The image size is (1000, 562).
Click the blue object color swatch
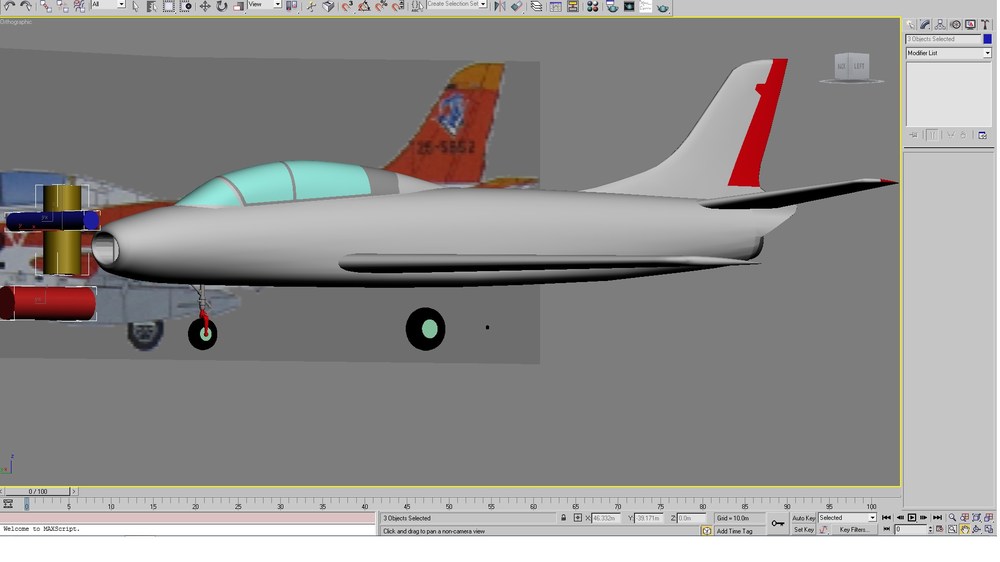pyautogui.click(x=987, y=39)
